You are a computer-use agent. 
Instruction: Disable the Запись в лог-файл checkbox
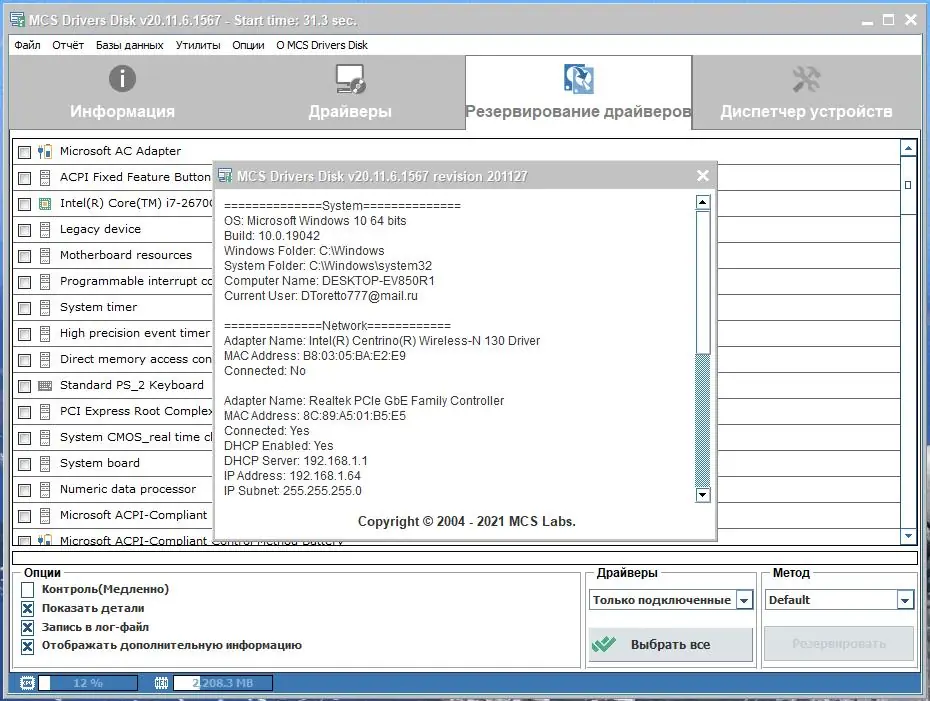pos(27,627)
